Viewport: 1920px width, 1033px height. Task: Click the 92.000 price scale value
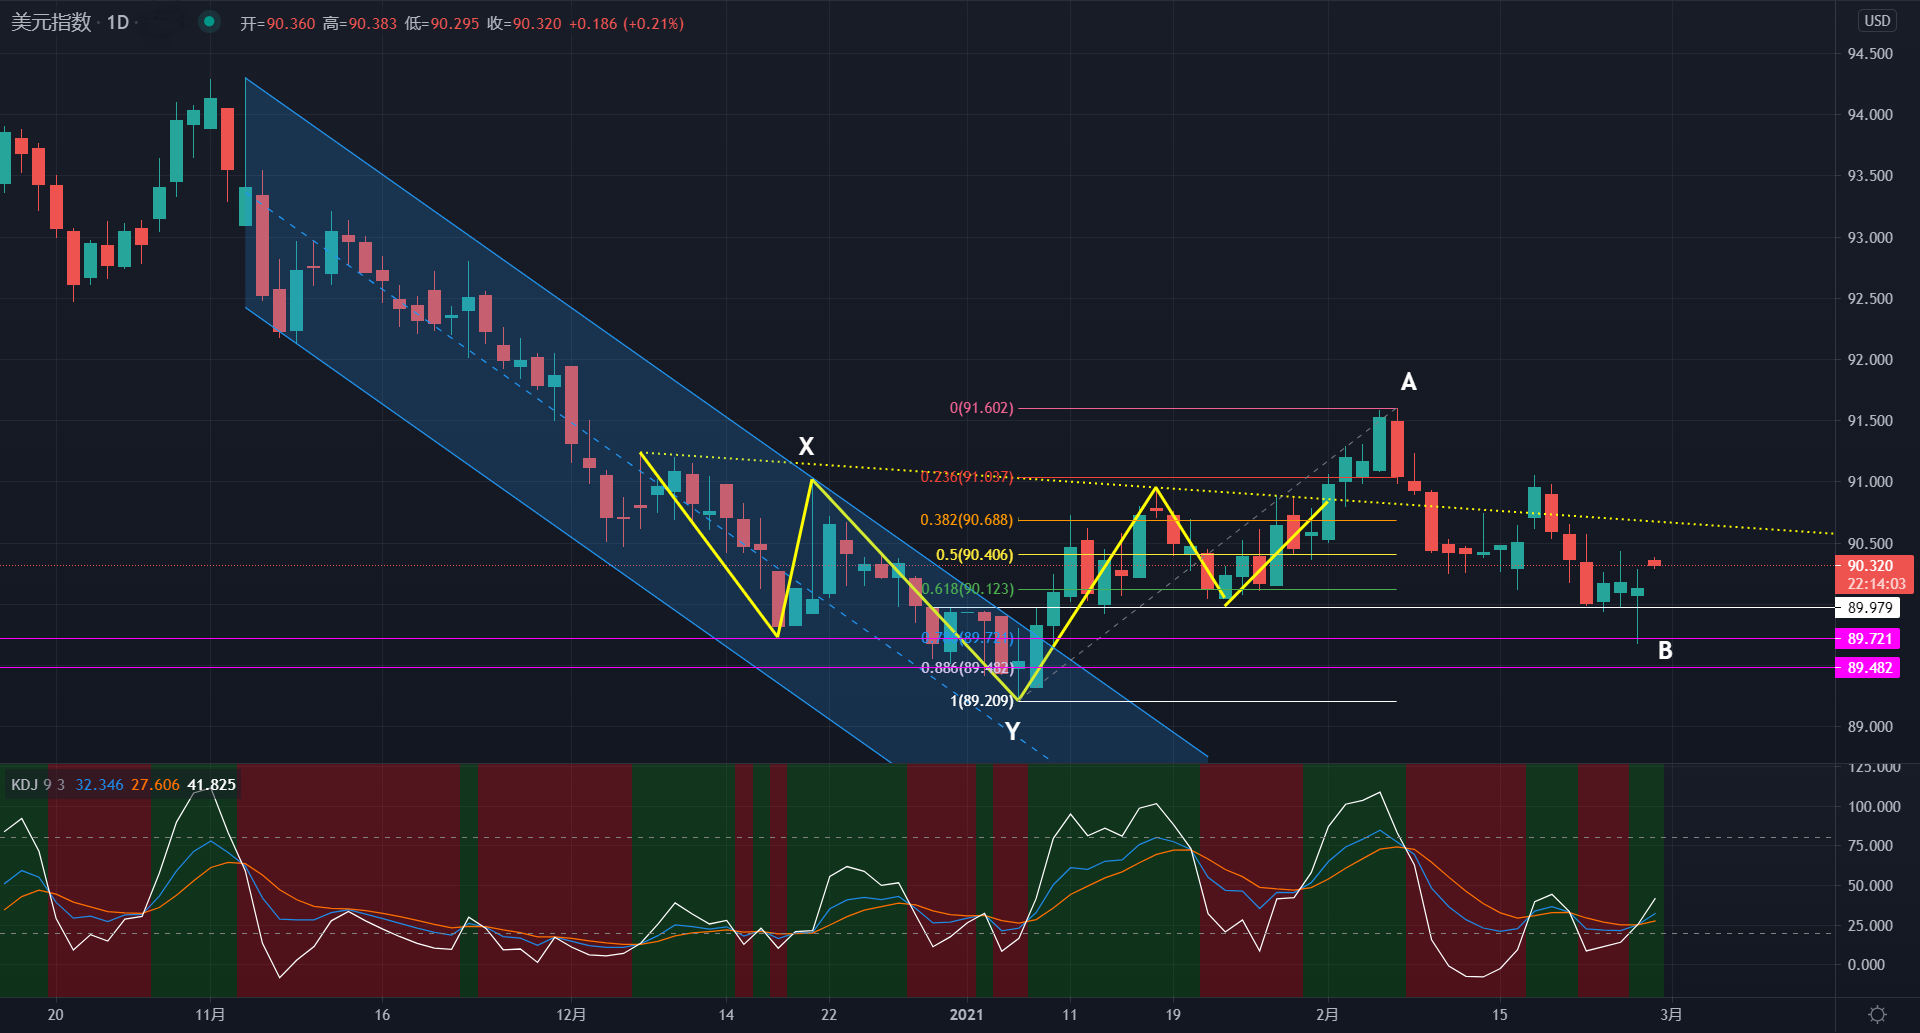(1870, 360)
